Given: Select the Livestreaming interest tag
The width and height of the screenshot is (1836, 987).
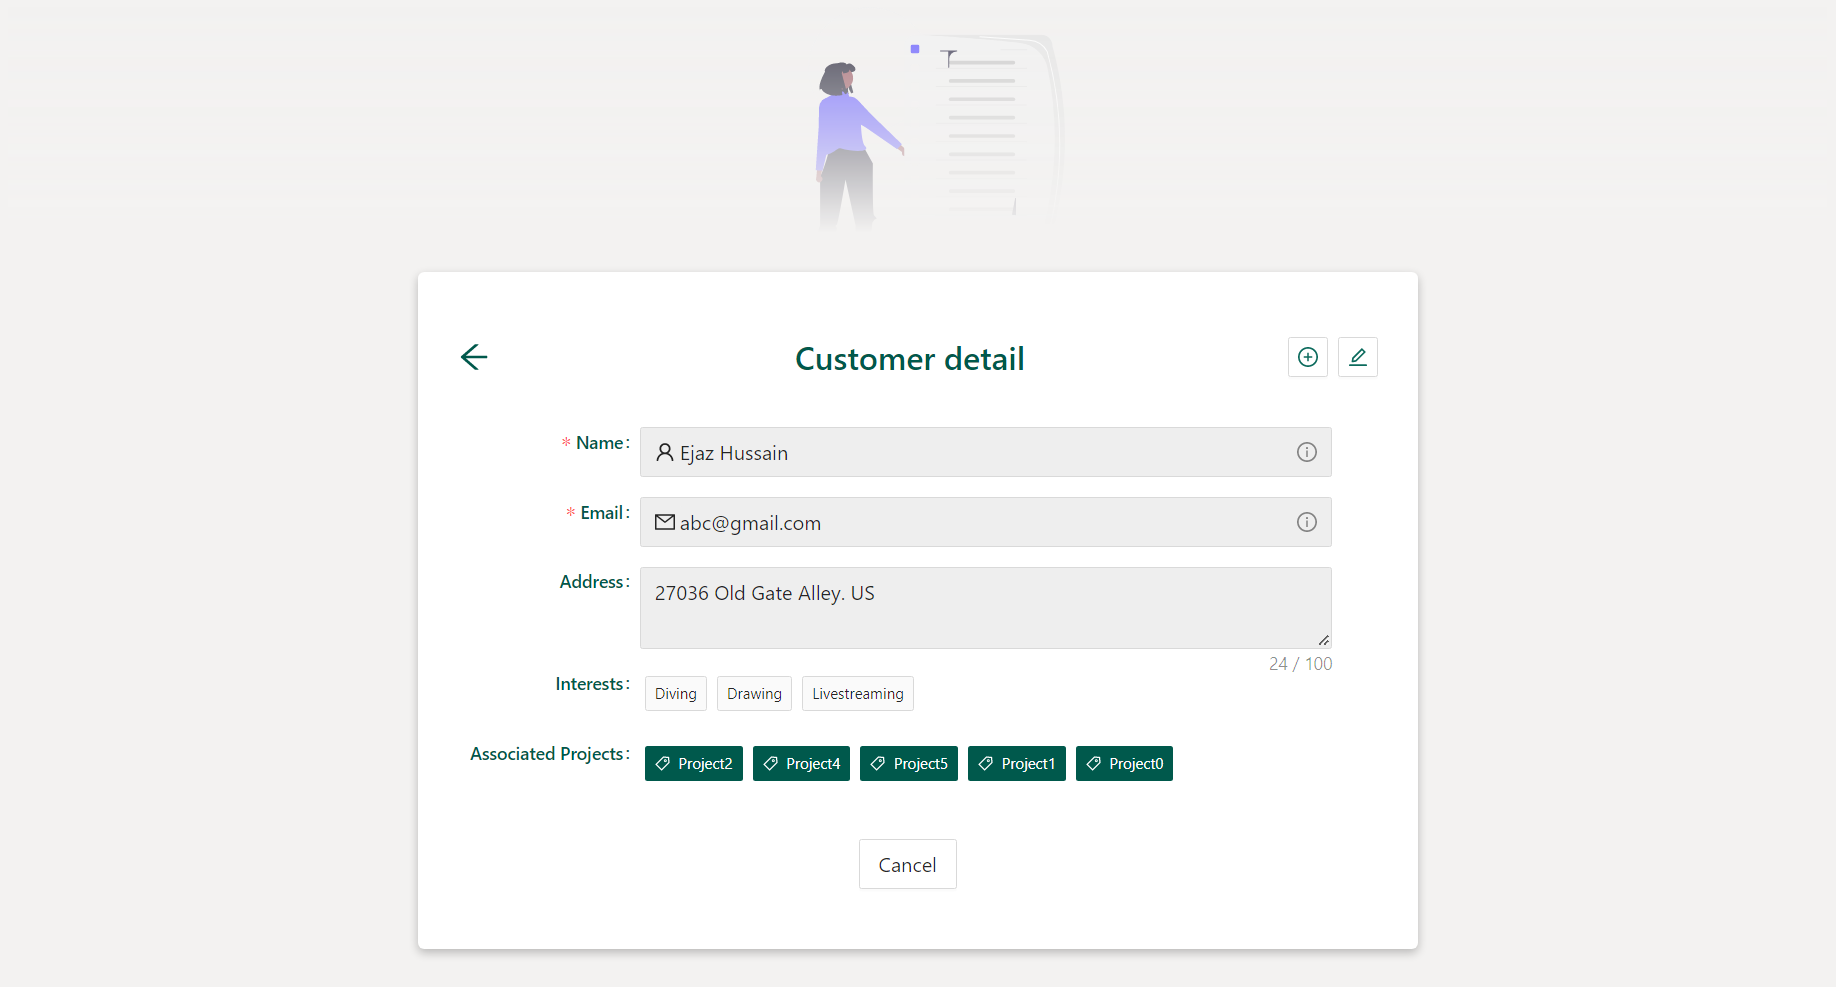Looking at the screenshot, I should tap(858, 694).
